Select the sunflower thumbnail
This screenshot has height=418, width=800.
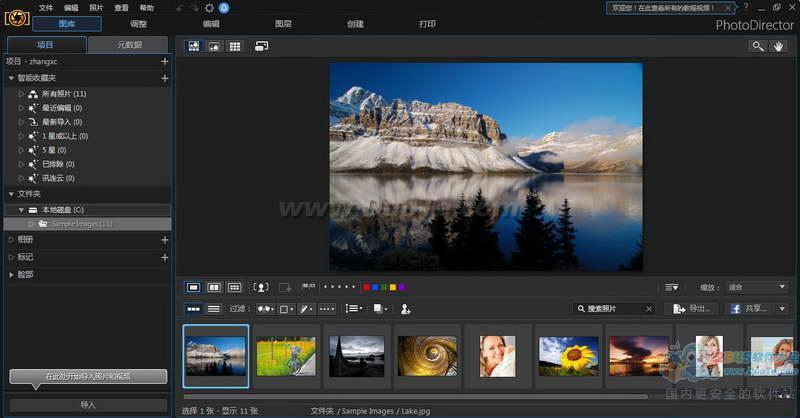tap(568, 356)
